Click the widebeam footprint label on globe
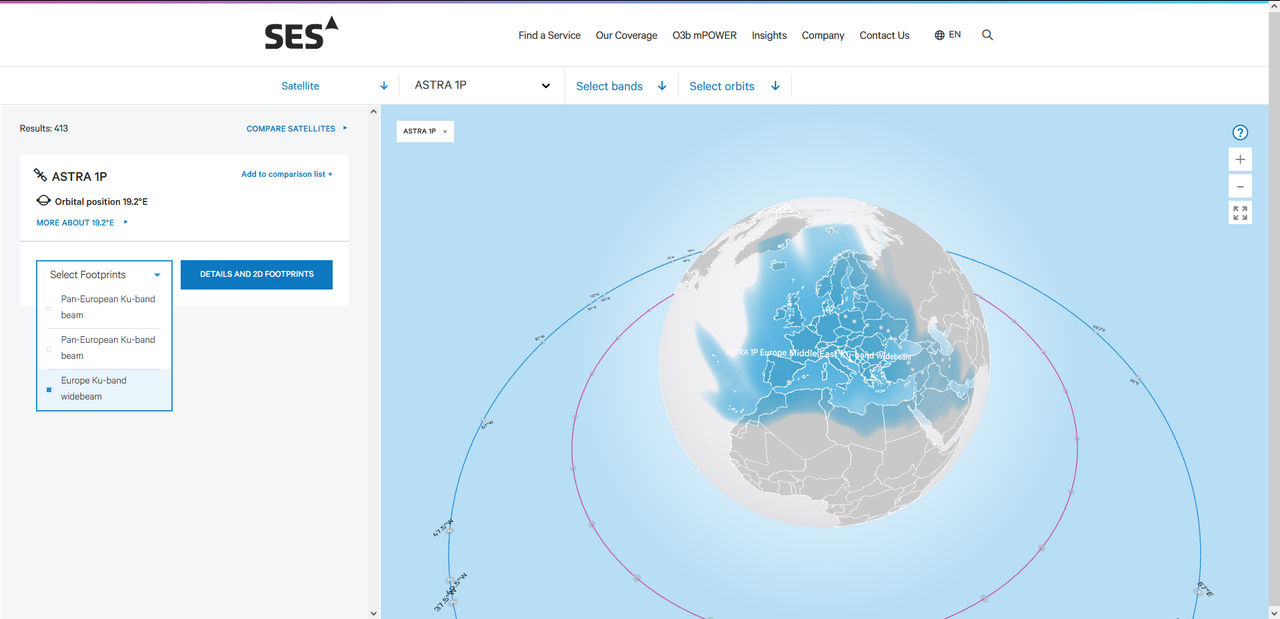1280x619 pixels. point(819,354)
